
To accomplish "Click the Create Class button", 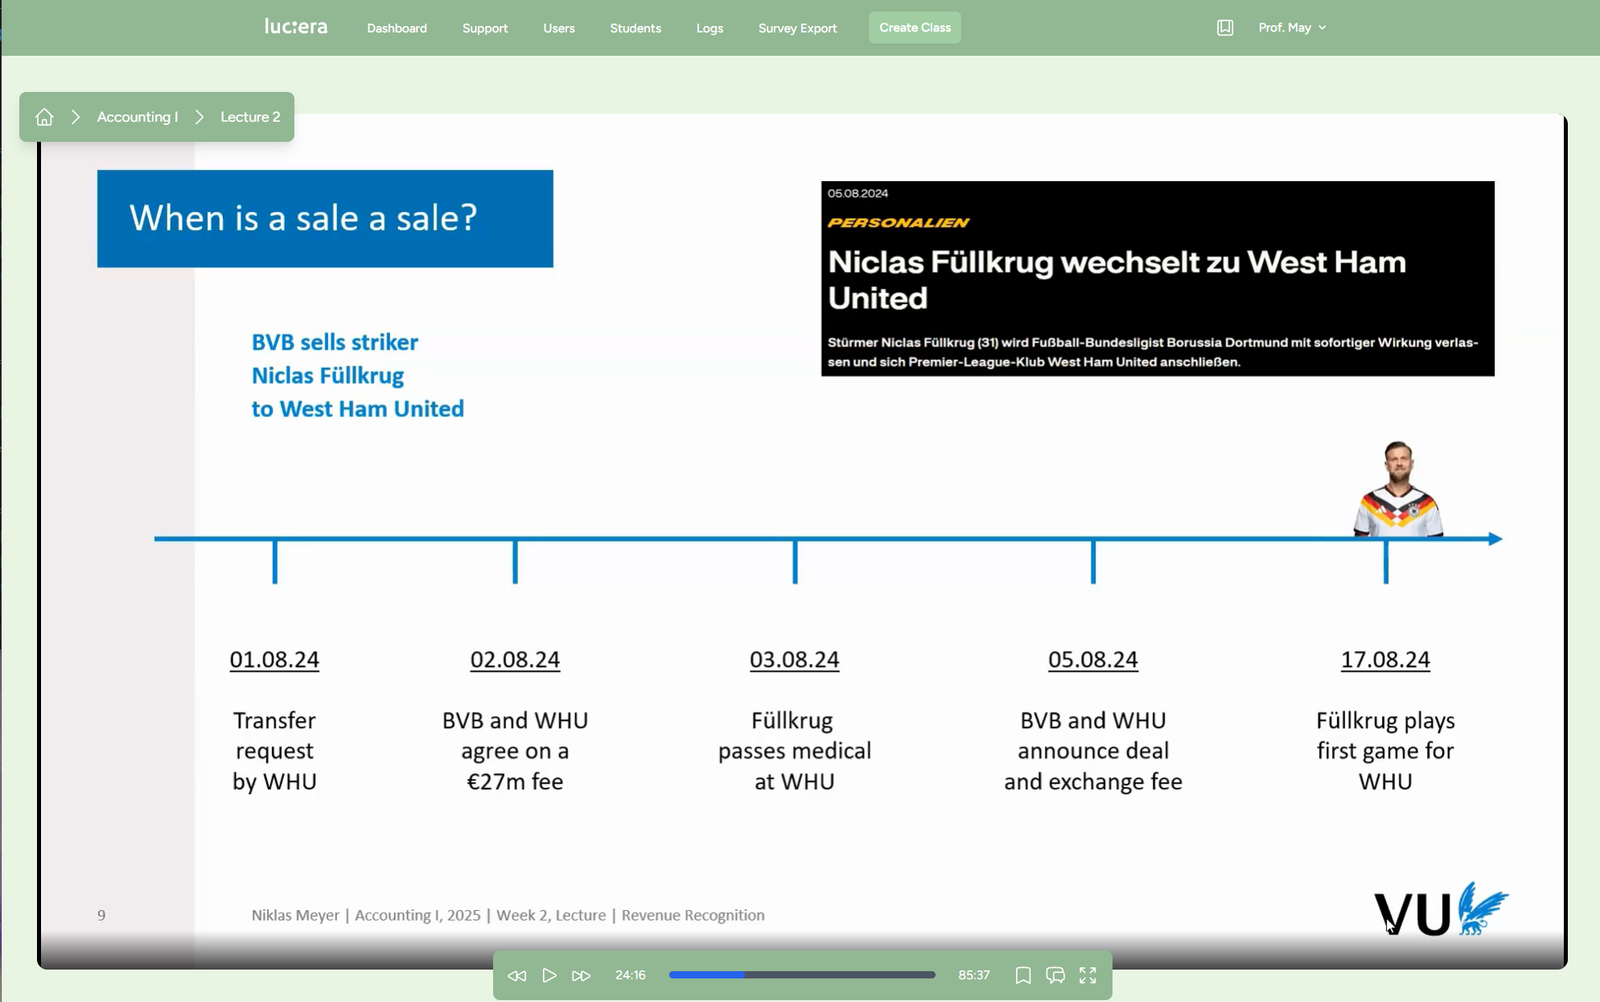I will coord(915,27).
